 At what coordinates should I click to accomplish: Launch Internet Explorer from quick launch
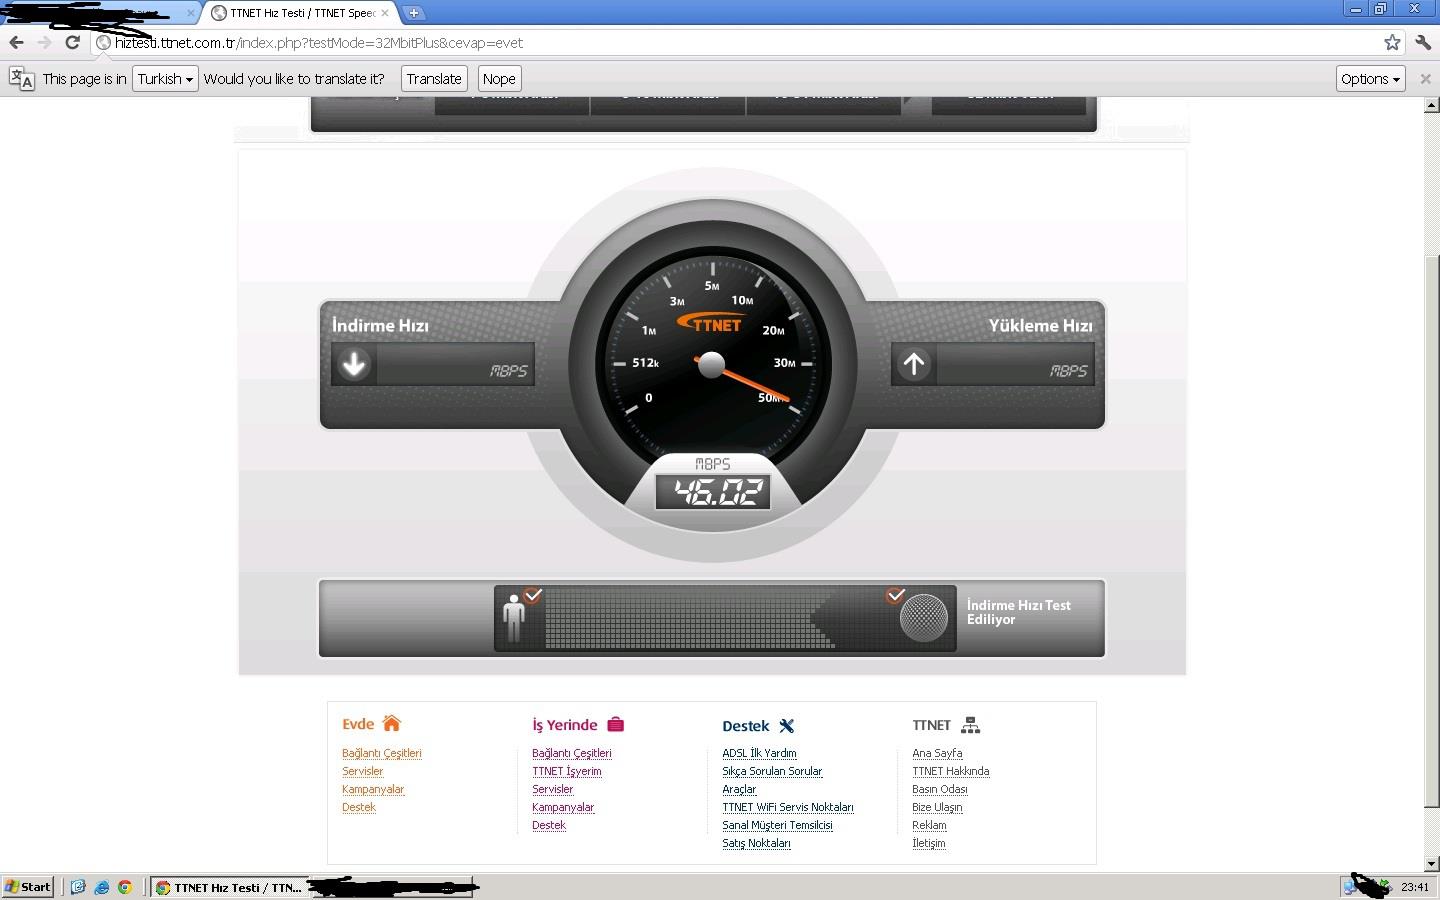(101, 887)
